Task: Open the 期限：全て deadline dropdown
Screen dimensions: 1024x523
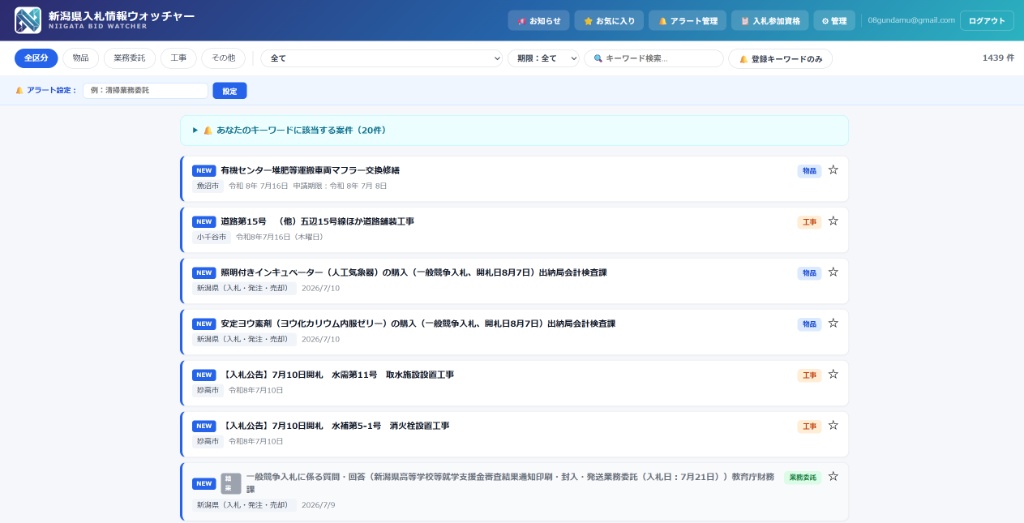Action: [x=543, y=58]
